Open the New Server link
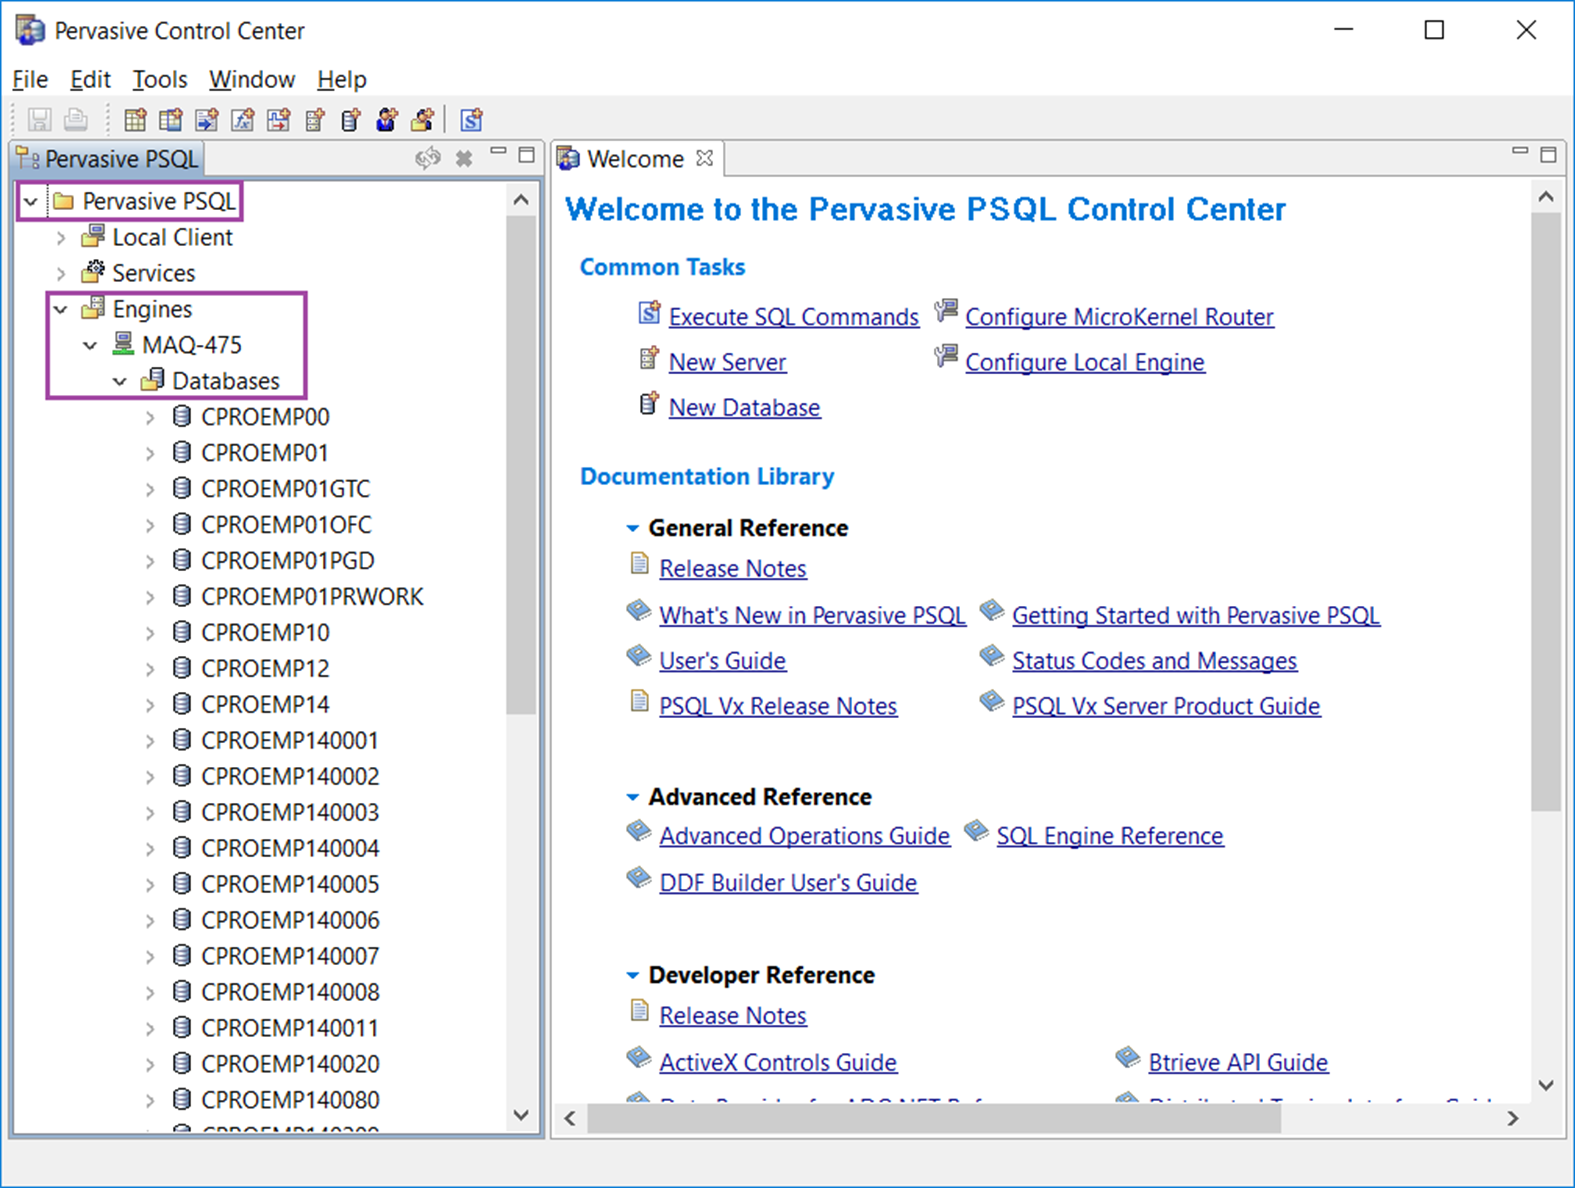Screen dimensions: 1575x1188 click(727, 362)
